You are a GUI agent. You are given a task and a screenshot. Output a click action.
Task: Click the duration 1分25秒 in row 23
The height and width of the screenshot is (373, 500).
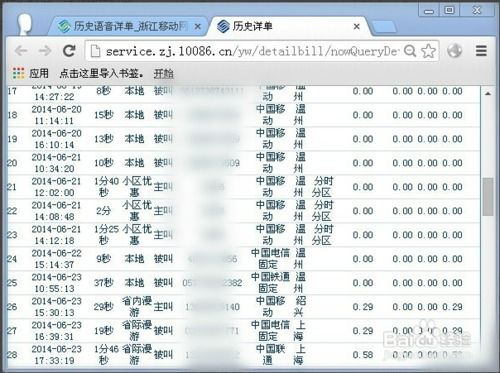click(x=106, y=235)
